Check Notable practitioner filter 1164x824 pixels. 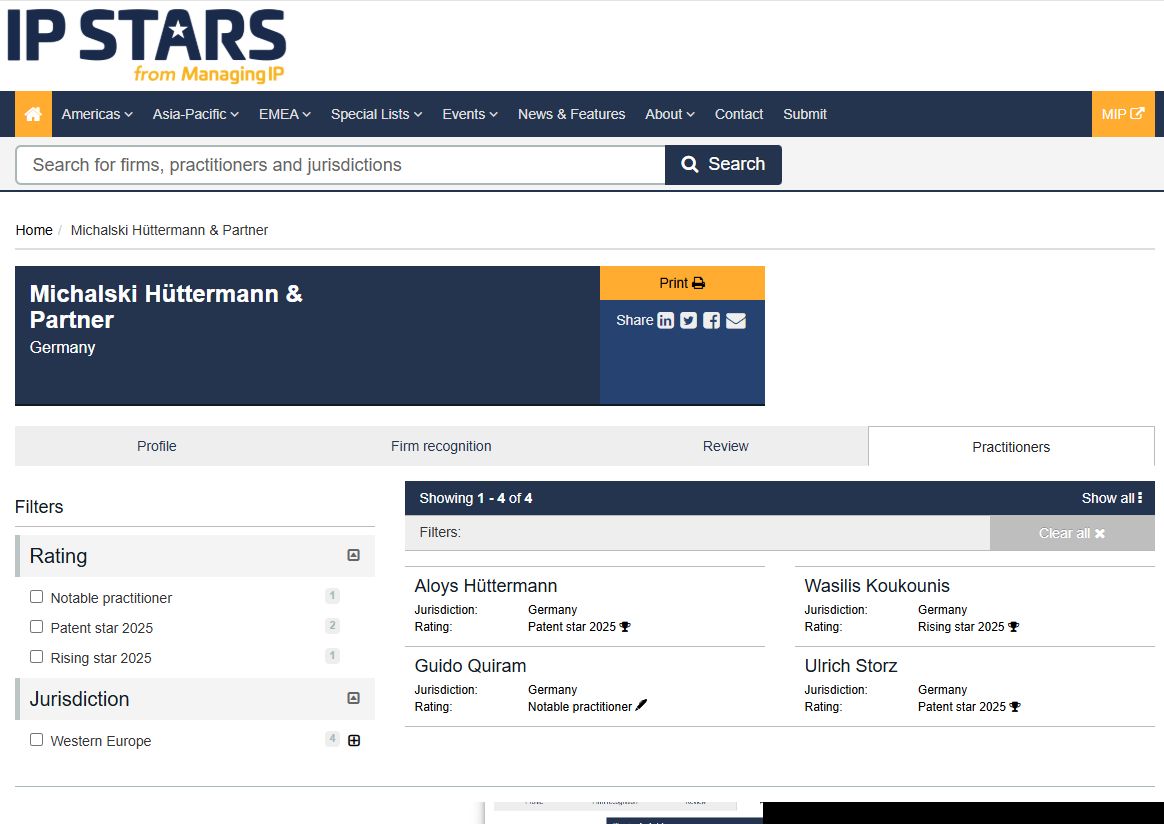(x=36, y=597)
